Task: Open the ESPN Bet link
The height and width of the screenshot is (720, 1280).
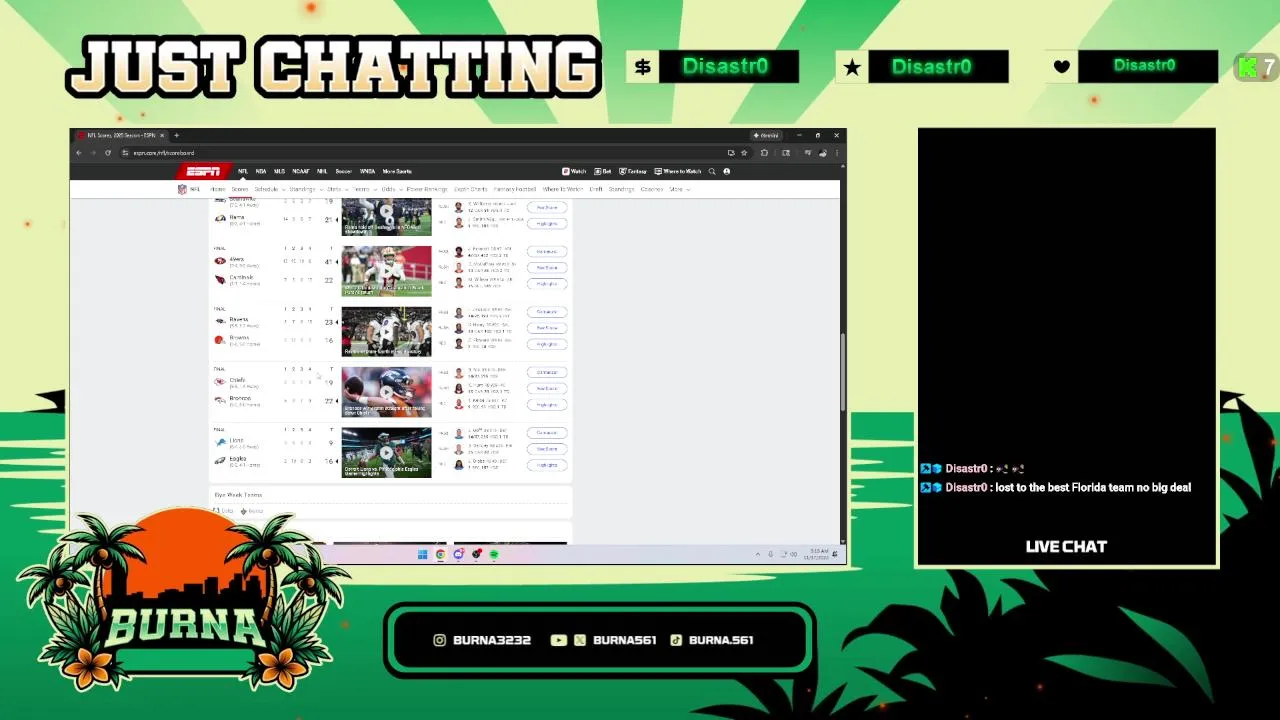Action: [602, 171]
